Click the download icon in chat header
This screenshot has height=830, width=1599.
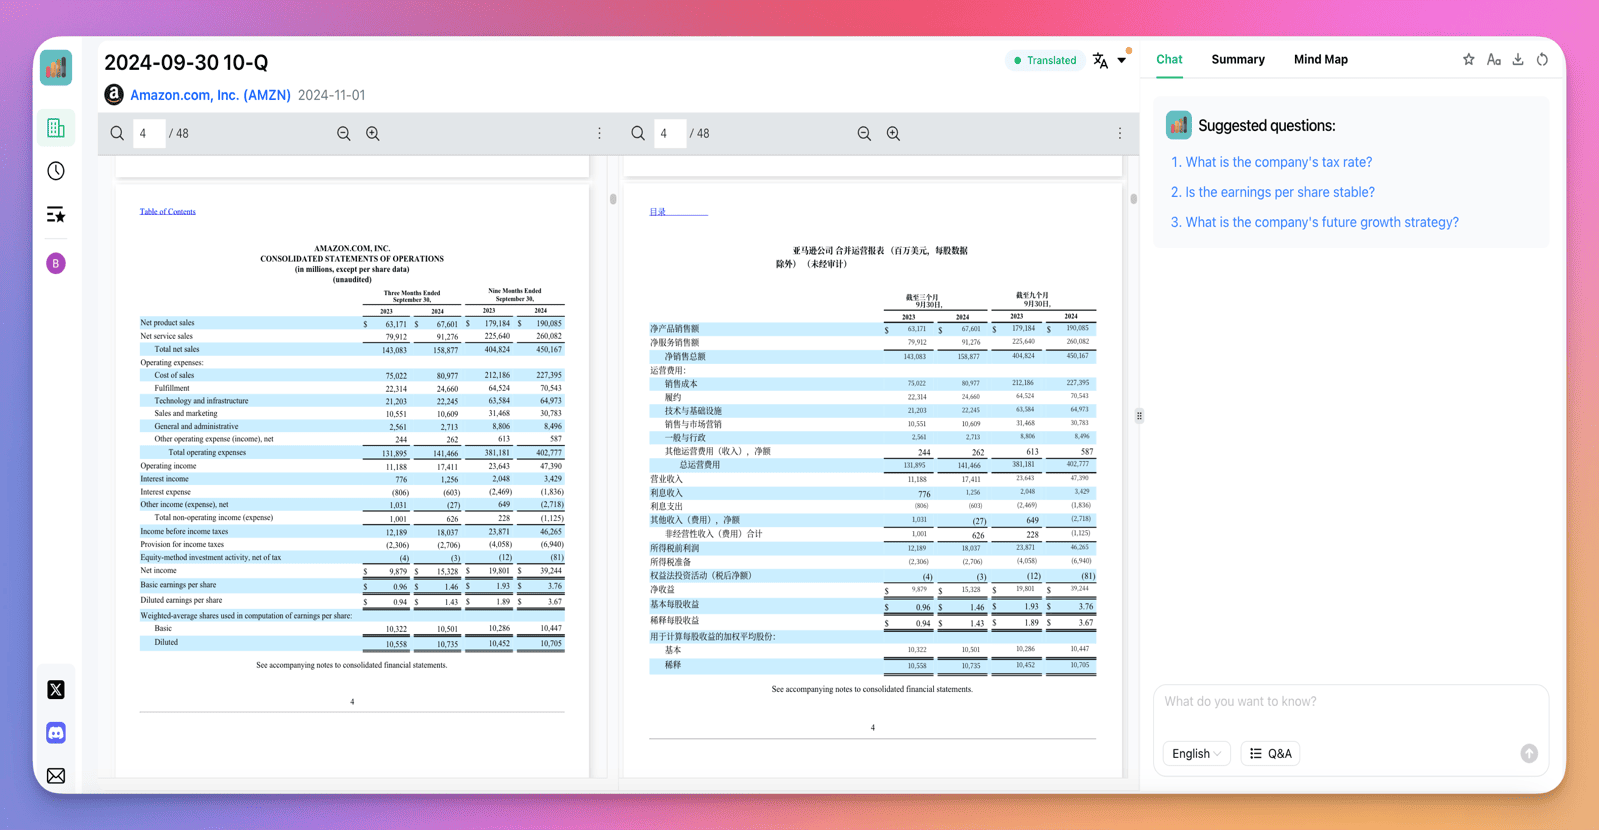coord(1518,60)
